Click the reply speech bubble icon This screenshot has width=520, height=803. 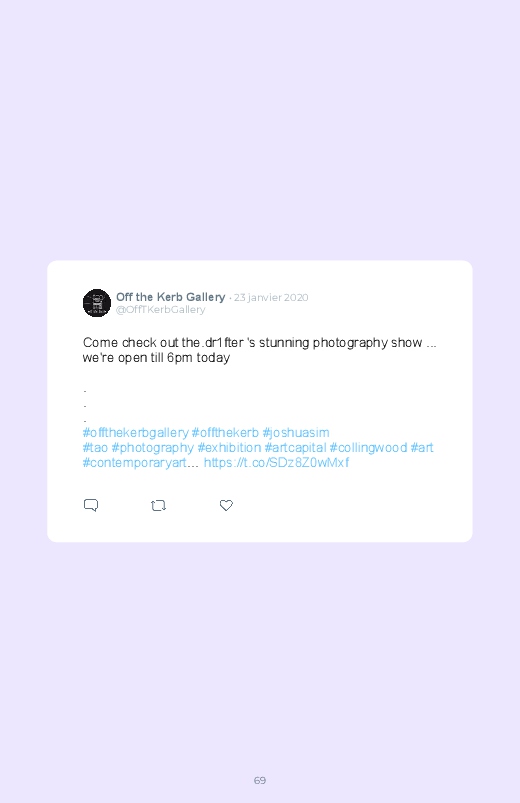point(91,505)
